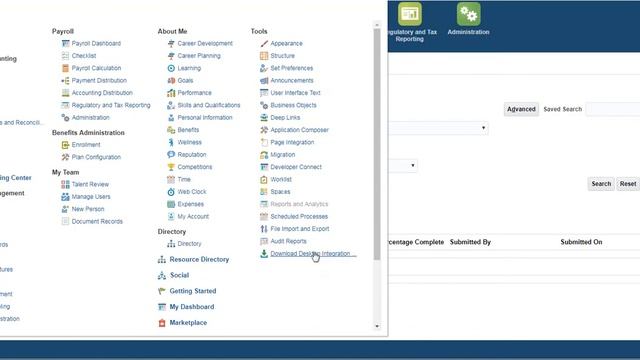Screen dimensions: 640x360
Task: Open the Wellness entry
Action: click(189, 142)
